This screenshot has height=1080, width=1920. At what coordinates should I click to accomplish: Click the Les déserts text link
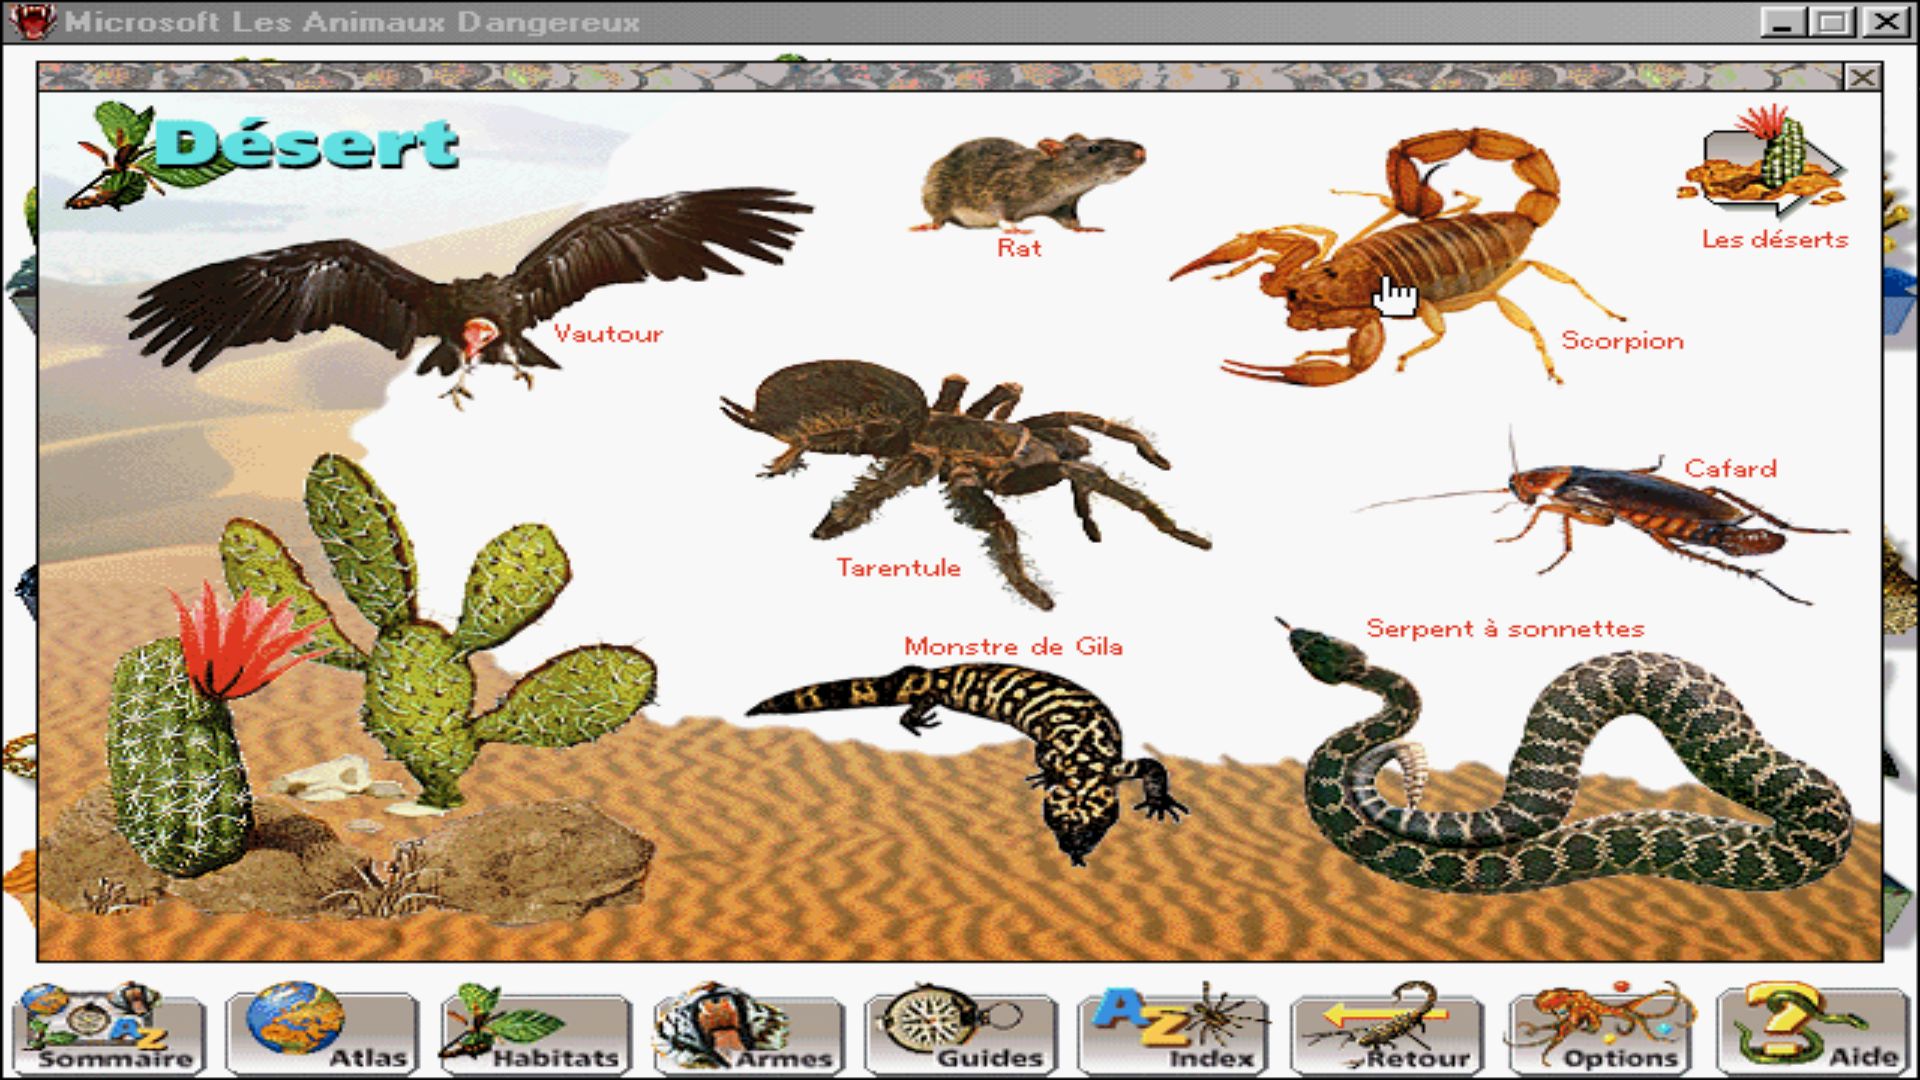[1774, 239]
